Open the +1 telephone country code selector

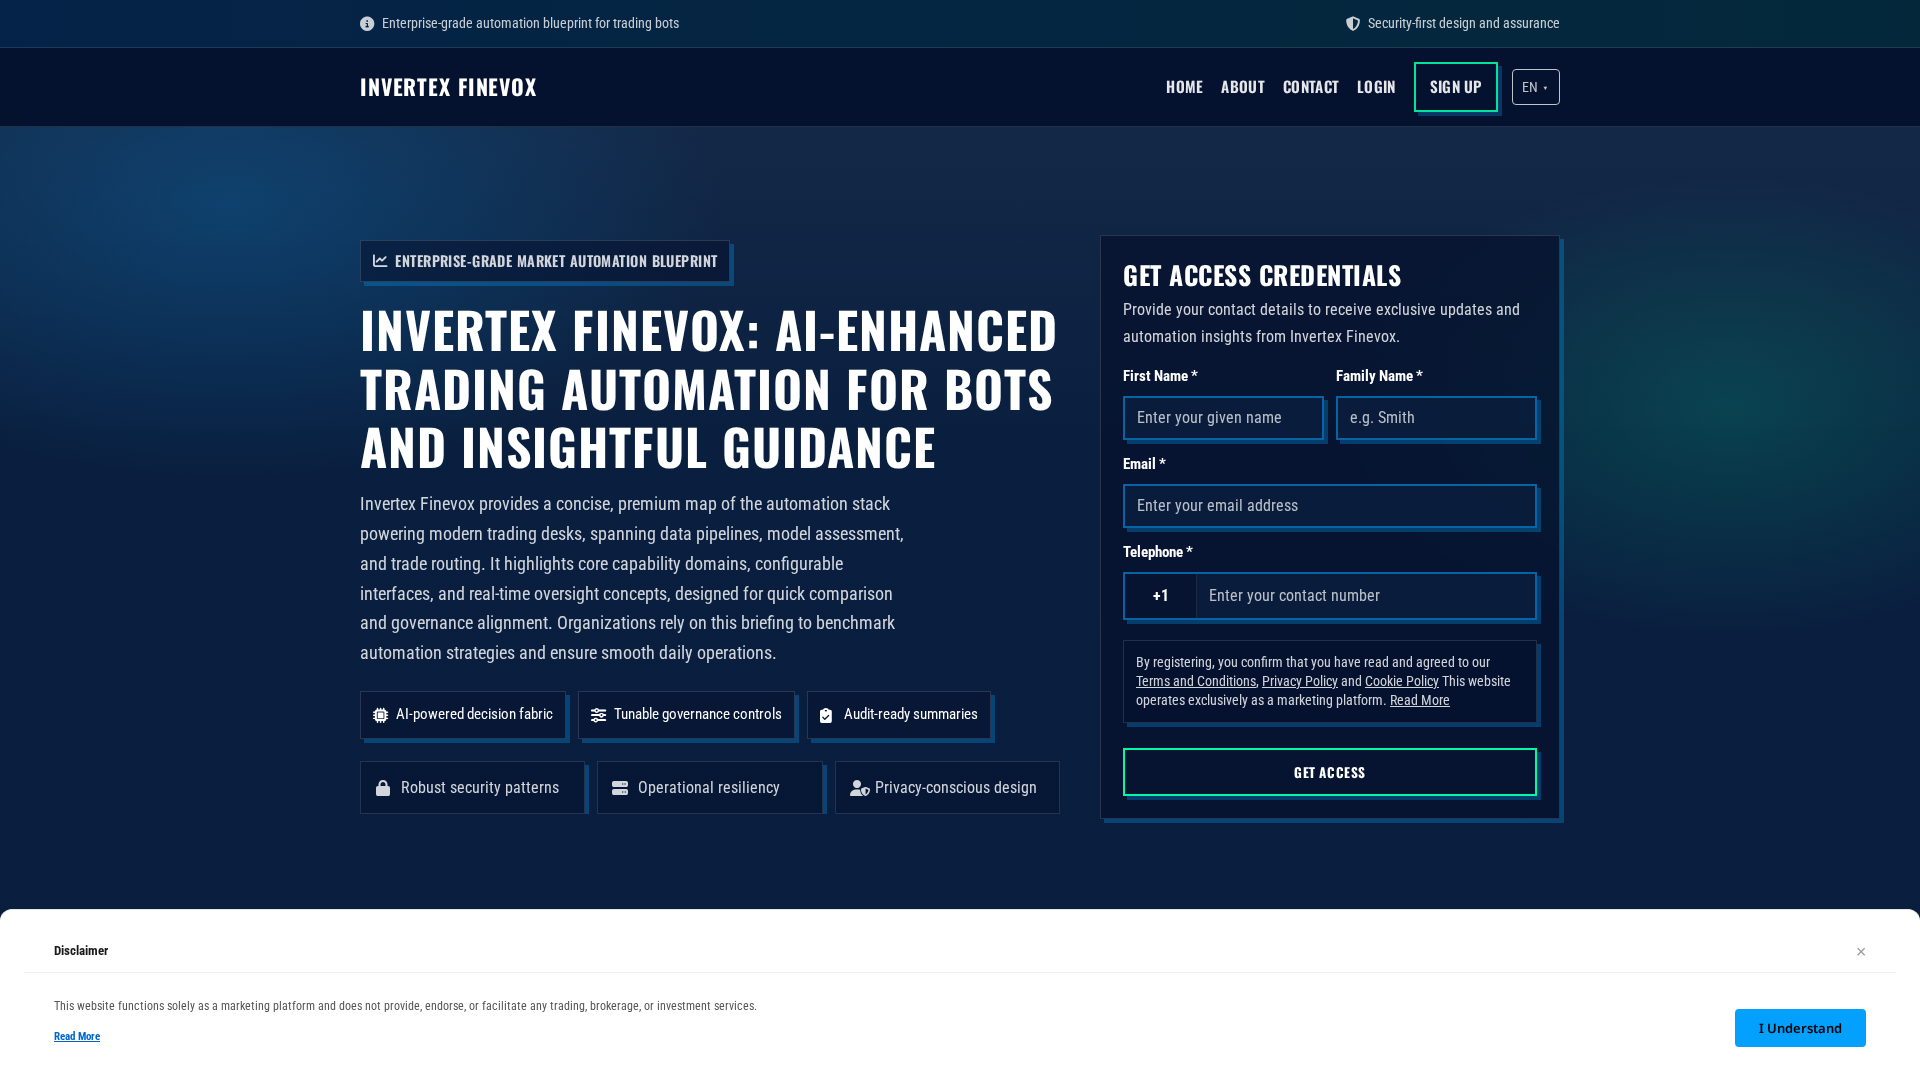click(x=1160, y=595)
